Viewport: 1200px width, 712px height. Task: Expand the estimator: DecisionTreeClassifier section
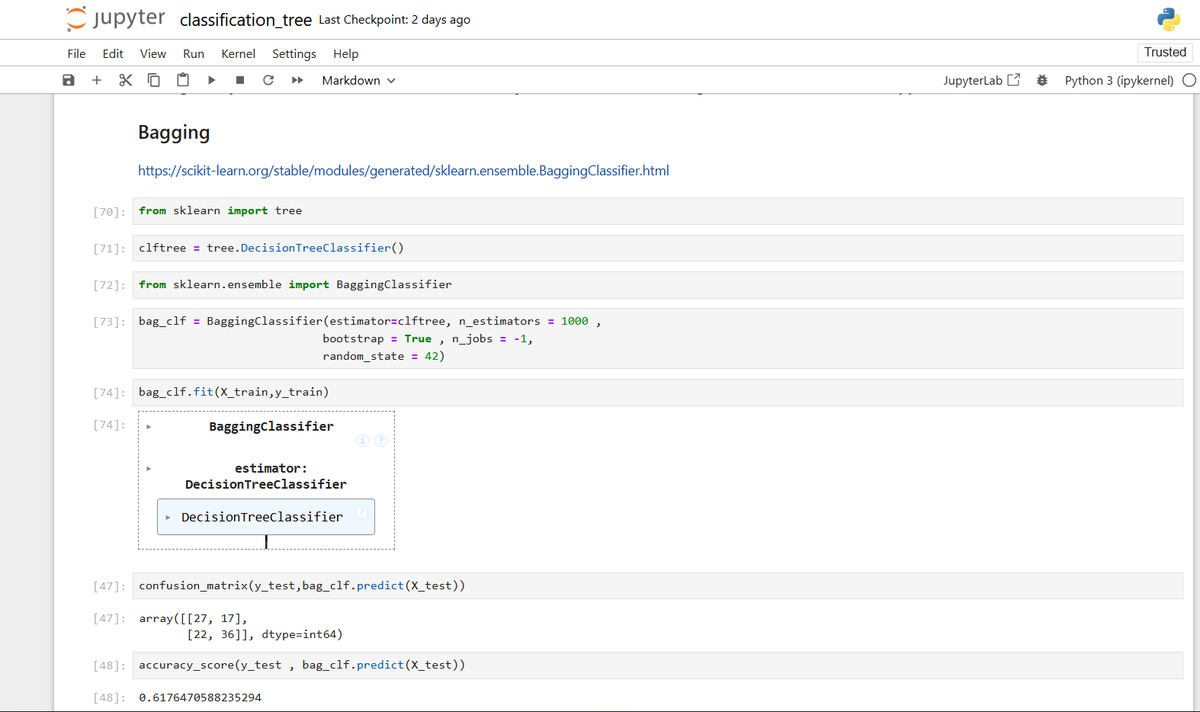[x=149, y=467]
